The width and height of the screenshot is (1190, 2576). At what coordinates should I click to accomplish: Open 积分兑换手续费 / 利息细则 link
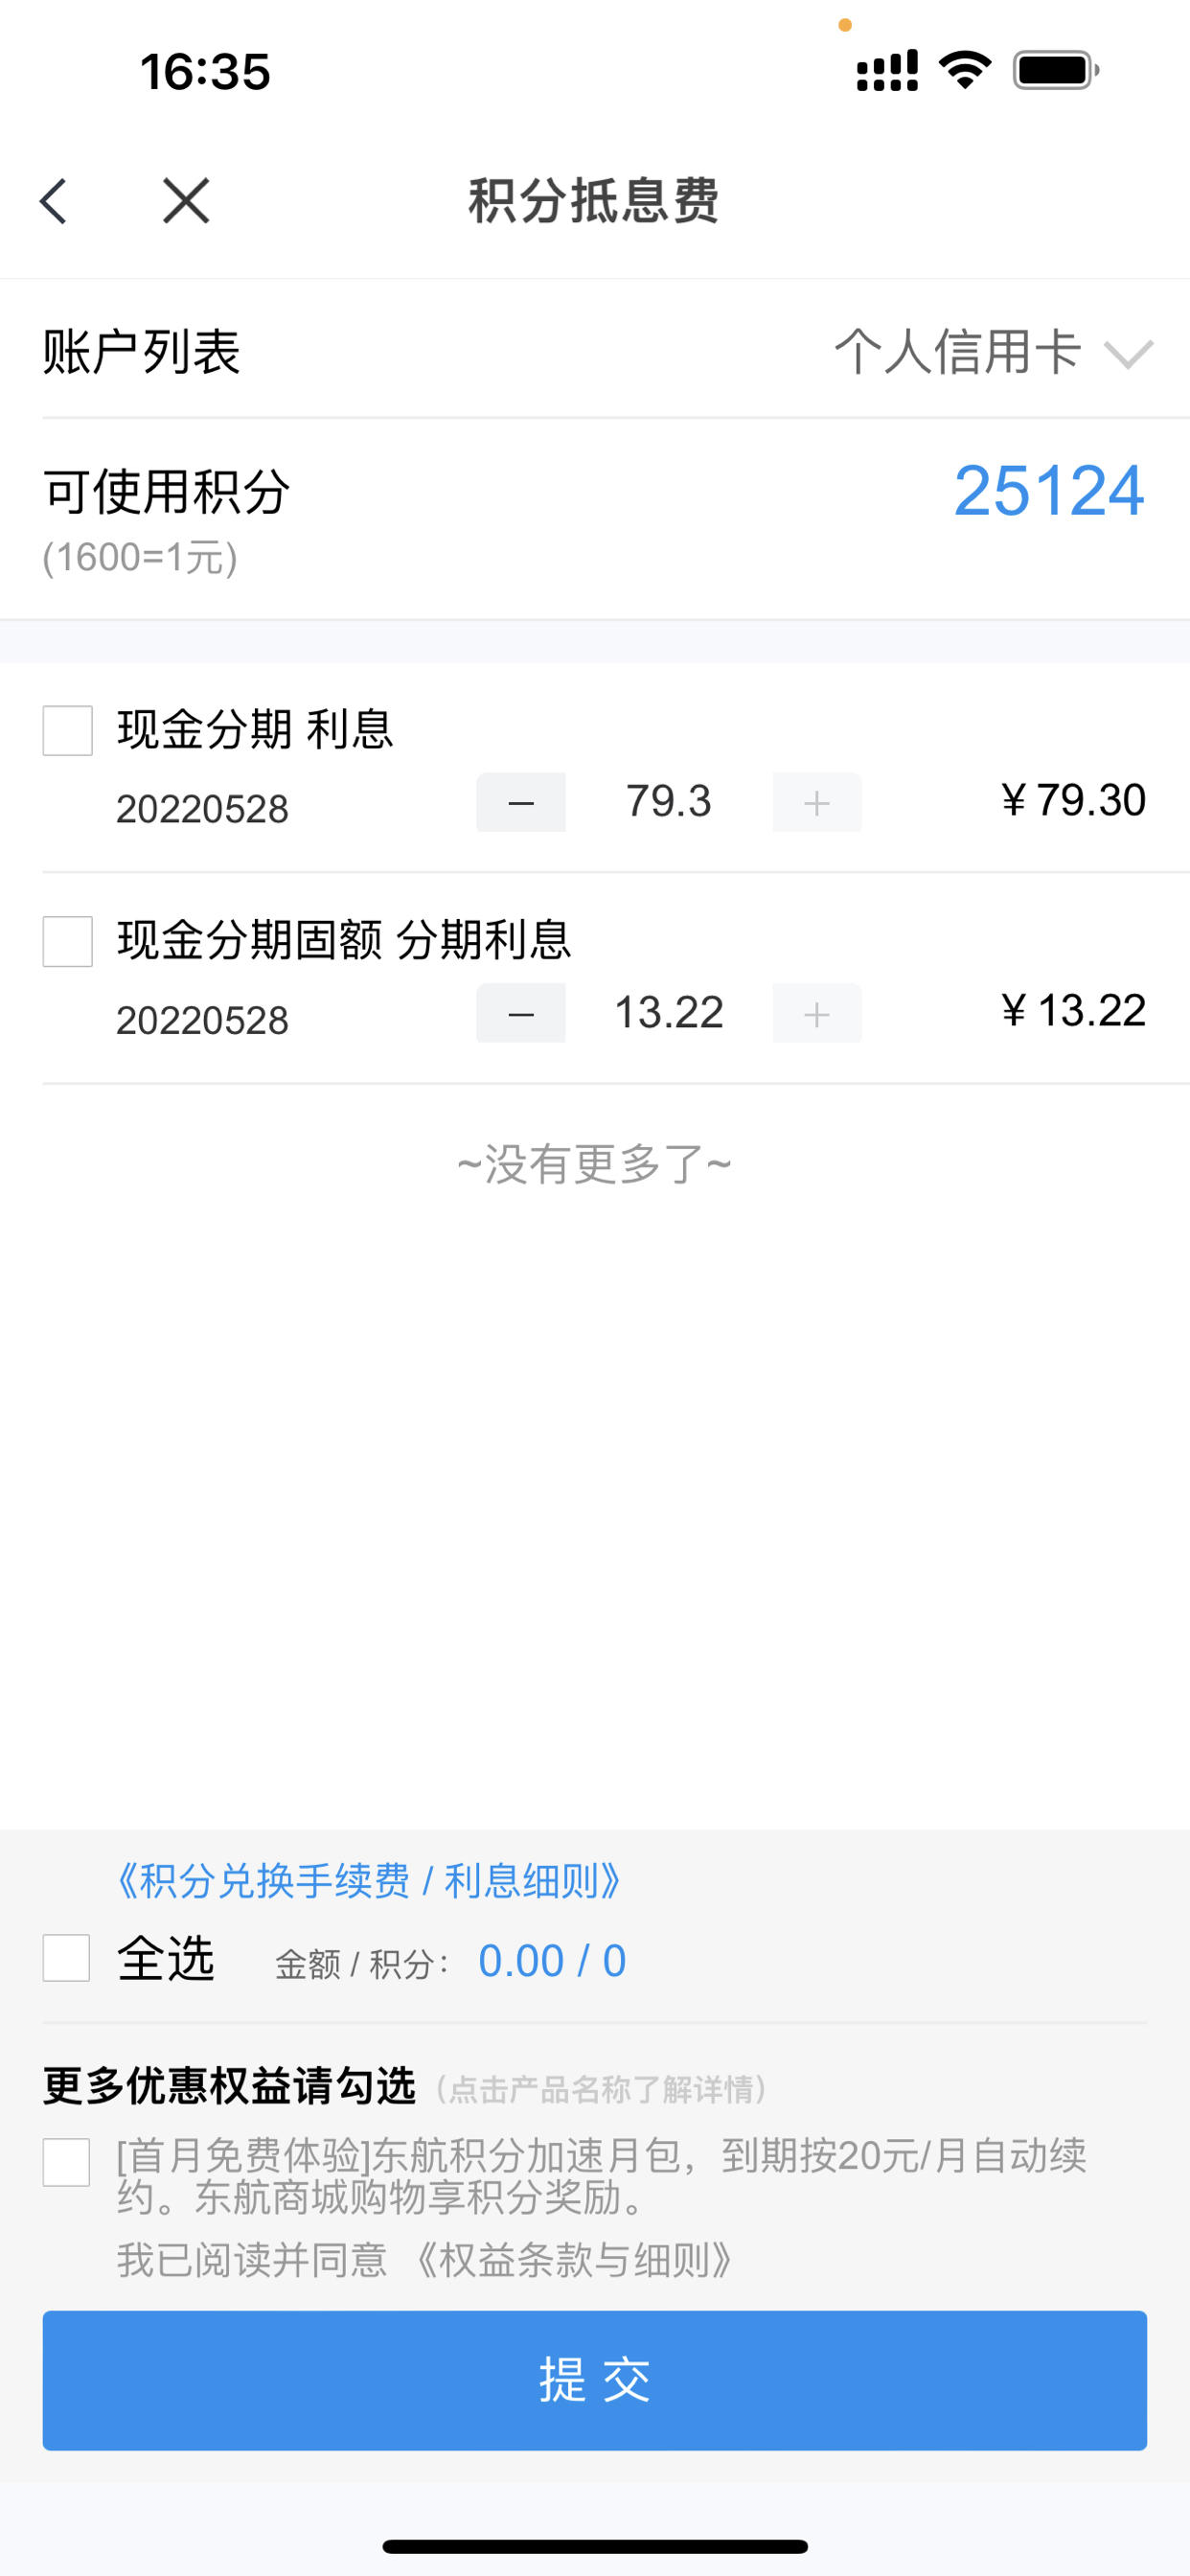(369, 1881)
